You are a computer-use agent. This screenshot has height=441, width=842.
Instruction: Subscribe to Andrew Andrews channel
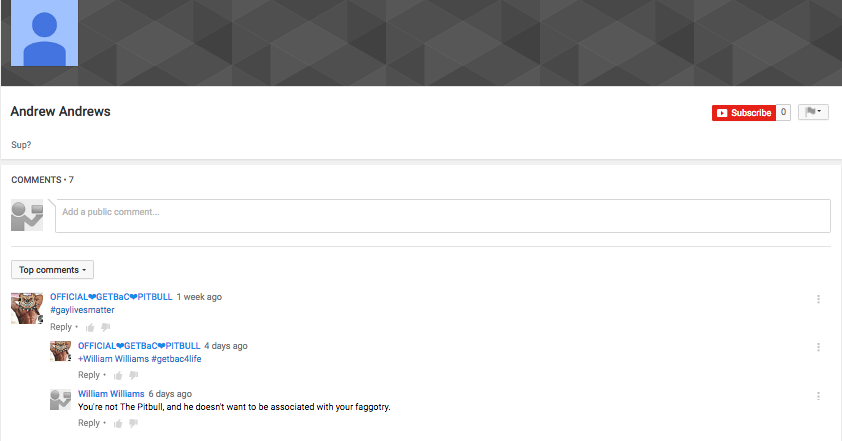pyautogui.click(x=744, y=113)
